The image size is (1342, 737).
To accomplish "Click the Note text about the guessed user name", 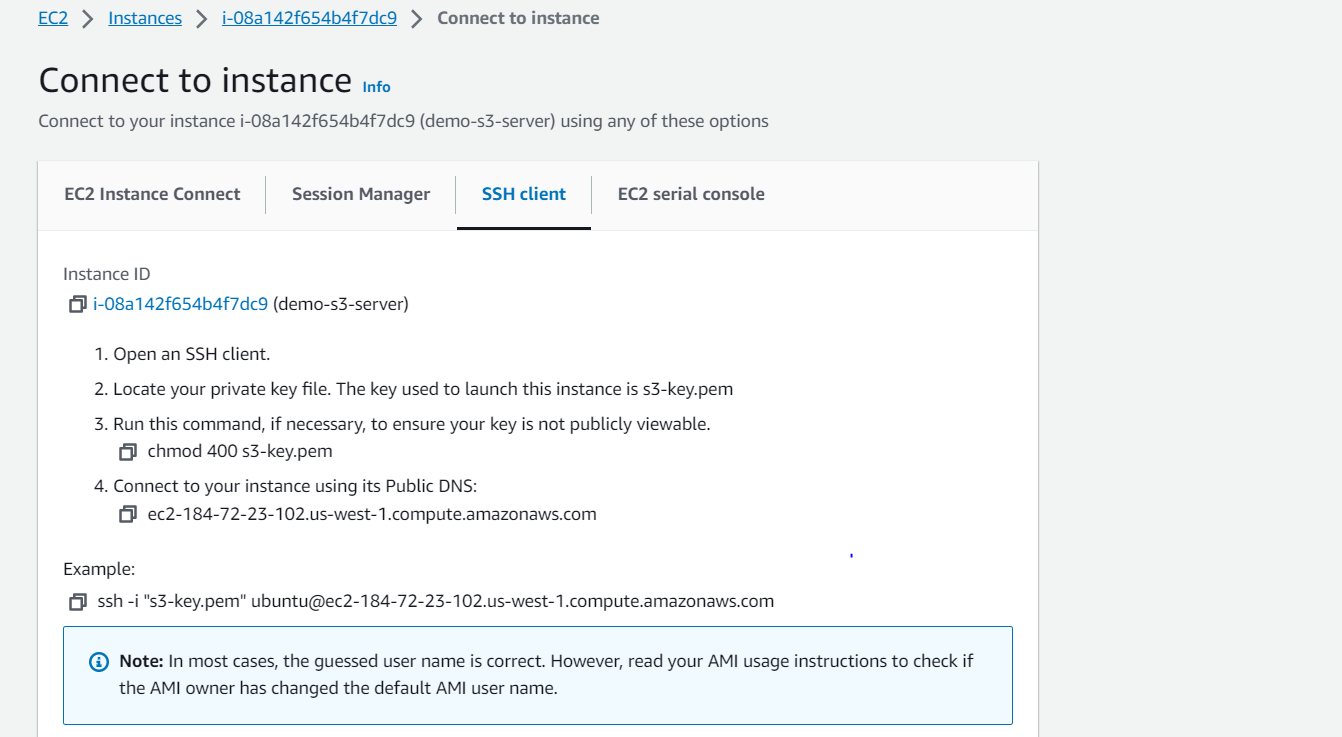I will [x=546, y=675].
